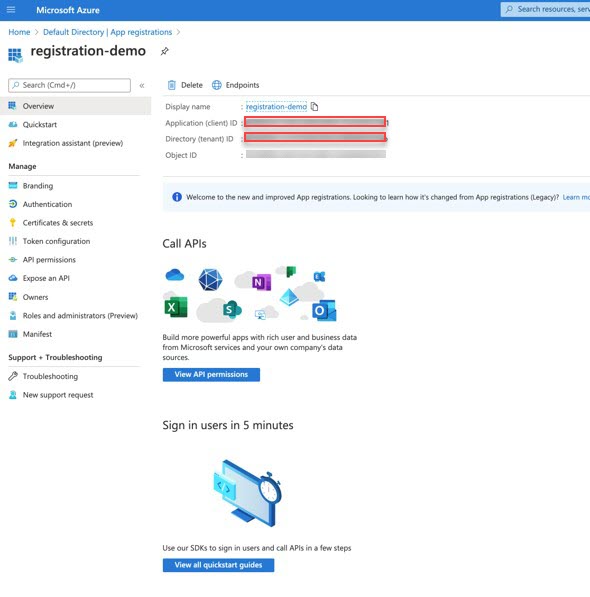590x597 pixels.
Task: Open Default Directory | App registrations breadcrumb
Action: pyautogui.click(x=107, y=32)
